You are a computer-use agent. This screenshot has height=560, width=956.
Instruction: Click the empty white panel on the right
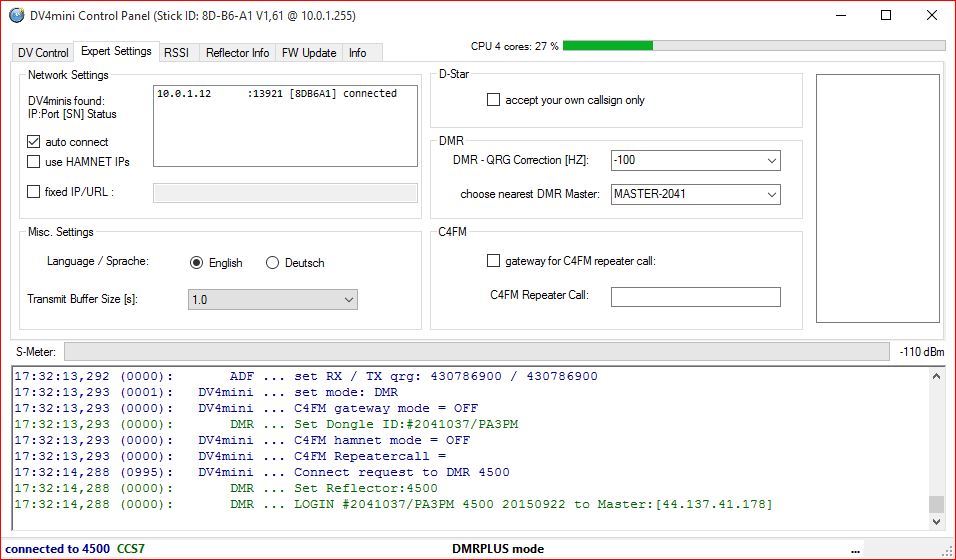tap(878, 198)
